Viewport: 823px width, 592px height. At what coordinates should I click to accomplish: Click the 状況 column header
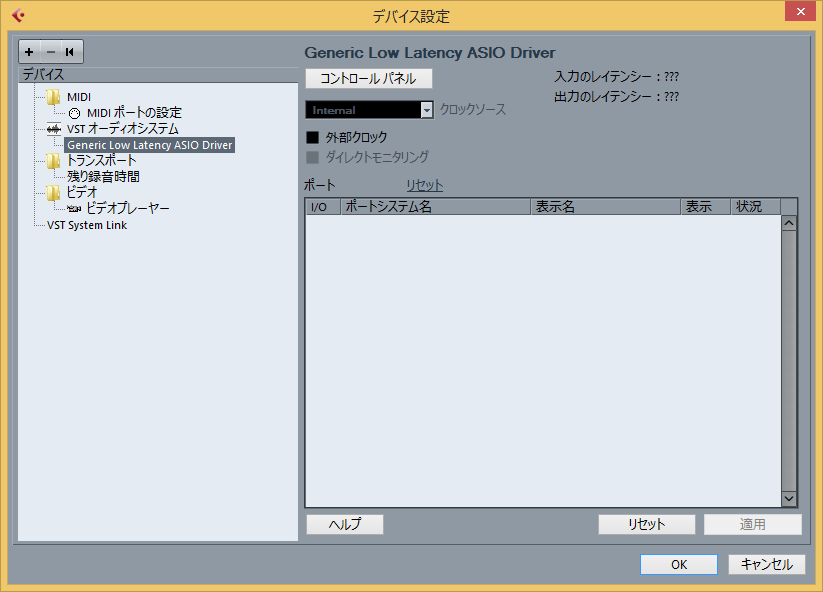[755, 207]
